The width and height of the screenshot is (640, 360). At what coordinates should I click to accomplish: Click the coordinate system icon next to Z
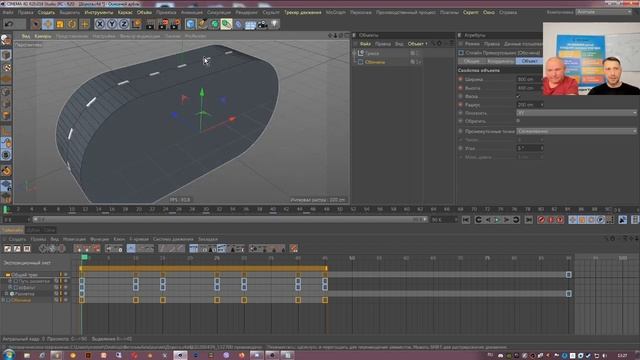tap(136, 24)
